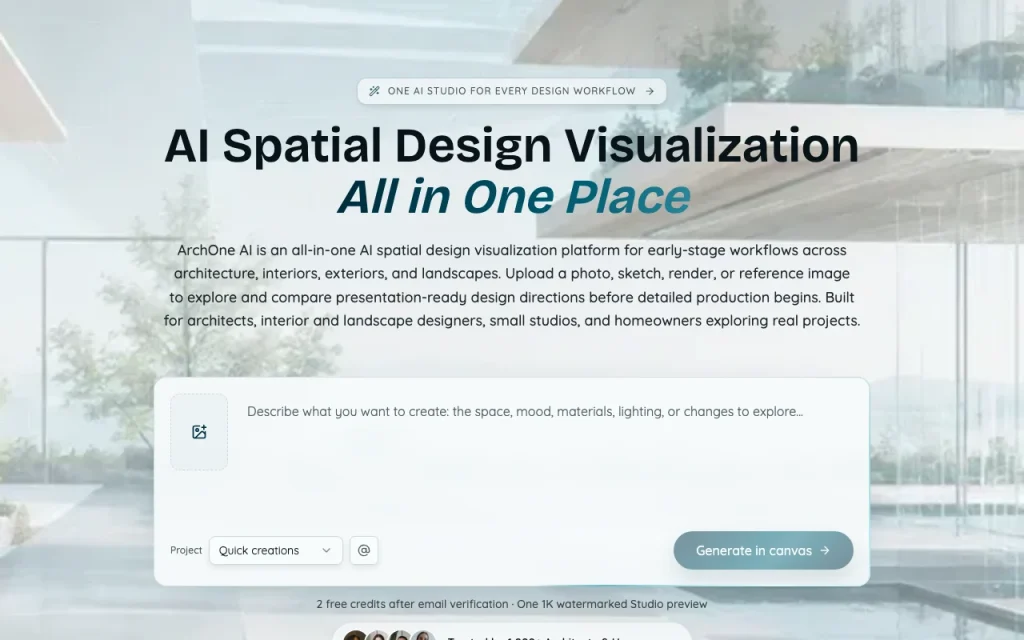Click the upload reference image icon
Image resolution: width=1024 pixels, height=640 pixels.
click(x=199, y=432)
